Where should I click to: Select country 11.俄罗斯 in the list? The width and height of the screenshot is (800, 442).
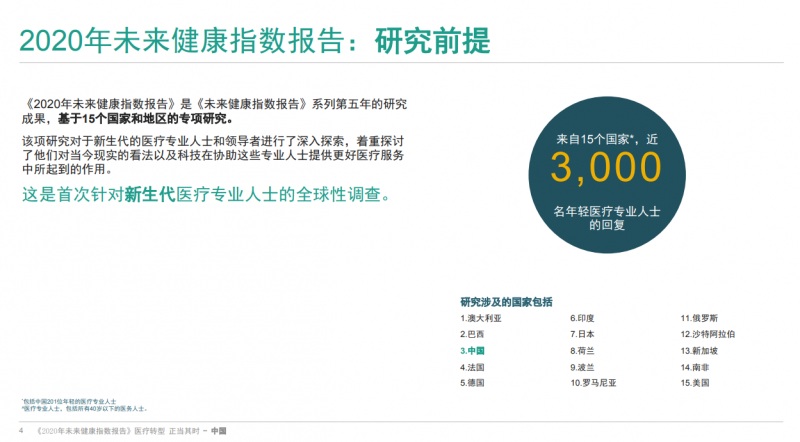pyautogui.click(x=699, y=318)
